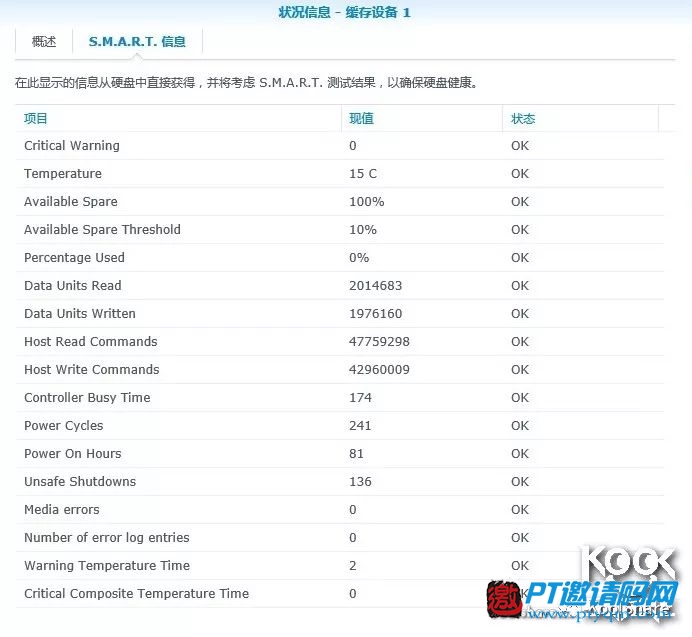Image resolution: width=692 pixels, height=637 pixels.
Task: Select the Controller Busy Time label
Action: (87, 398)
